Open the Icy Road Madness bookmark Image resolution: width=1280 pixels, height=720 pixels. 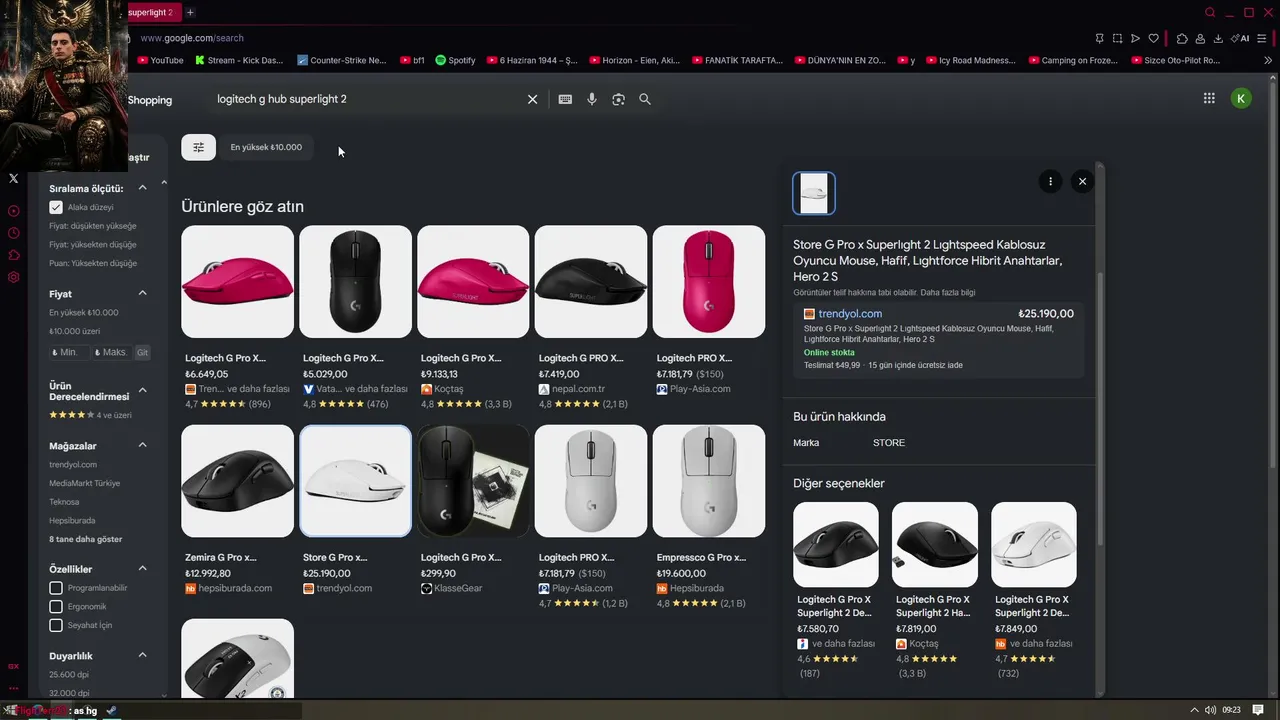click(970, 60)
